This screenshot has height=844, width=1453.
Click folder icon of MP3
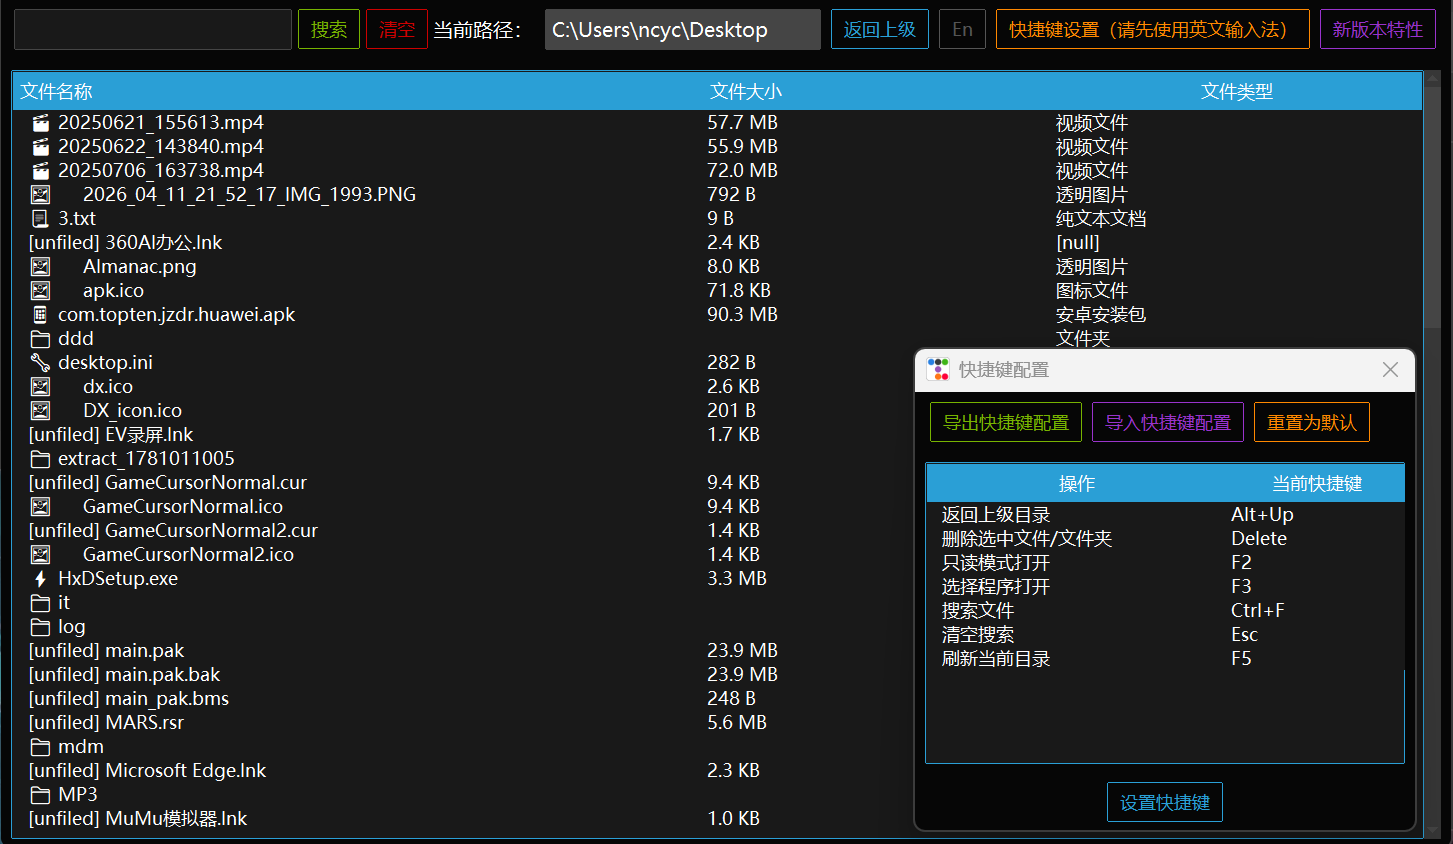point(40,795)
